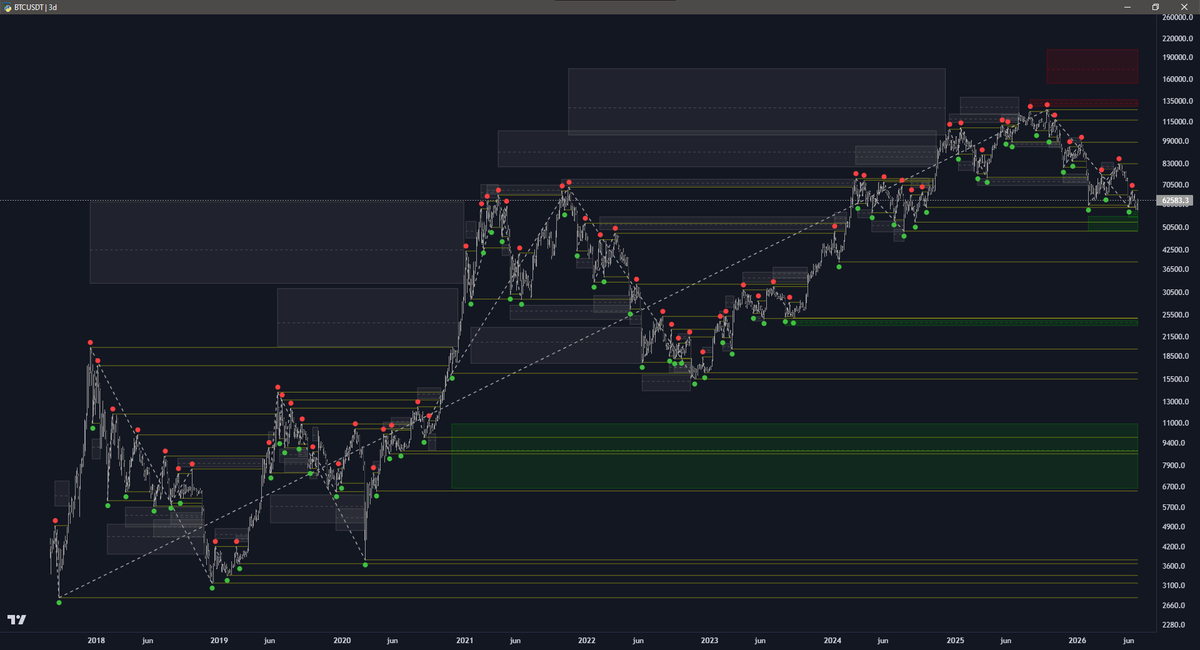Click the 70500.0 price axis label

click(1176, 185)
